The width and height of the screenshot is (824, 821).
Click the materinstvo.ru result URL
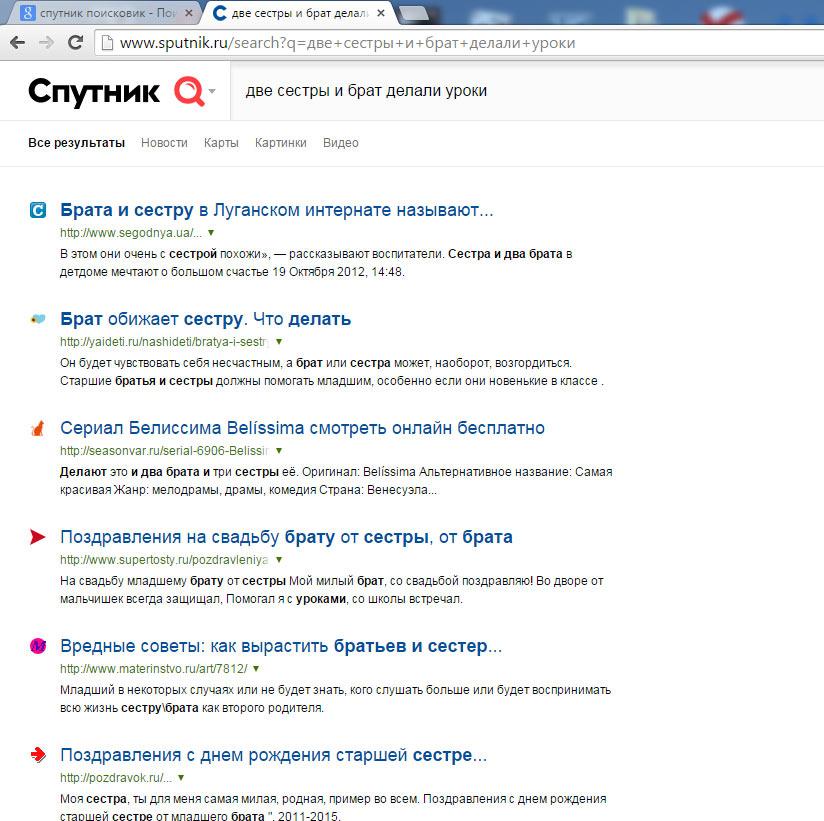[153, 669]
